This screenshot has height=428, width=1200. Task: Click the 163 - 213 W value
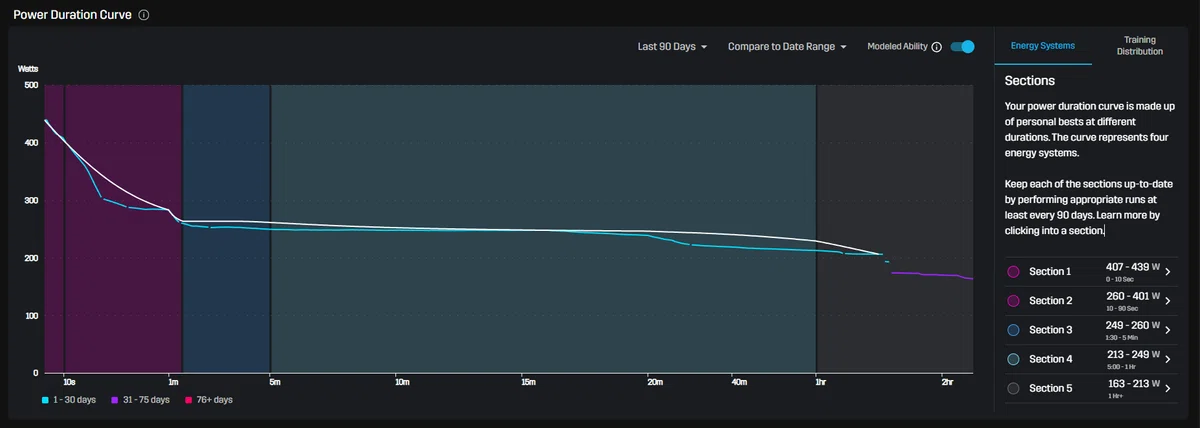1132,384
